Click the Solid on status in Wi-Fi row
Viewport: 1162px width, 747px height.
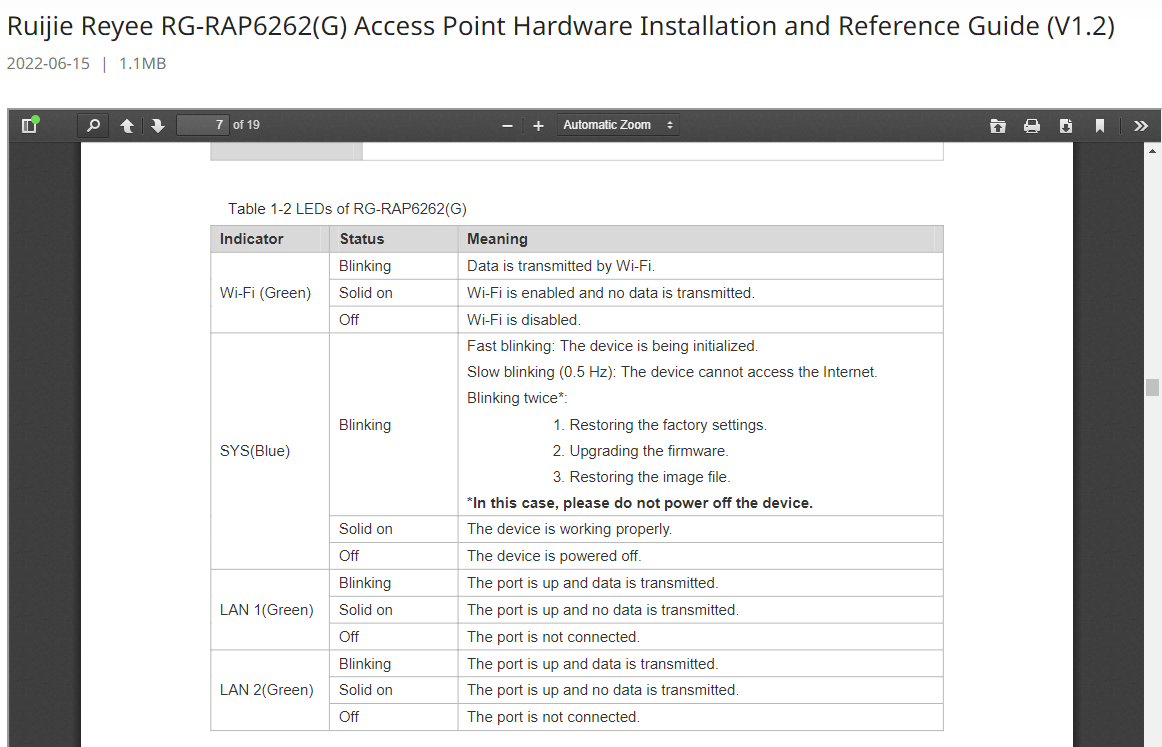point(365,293)
